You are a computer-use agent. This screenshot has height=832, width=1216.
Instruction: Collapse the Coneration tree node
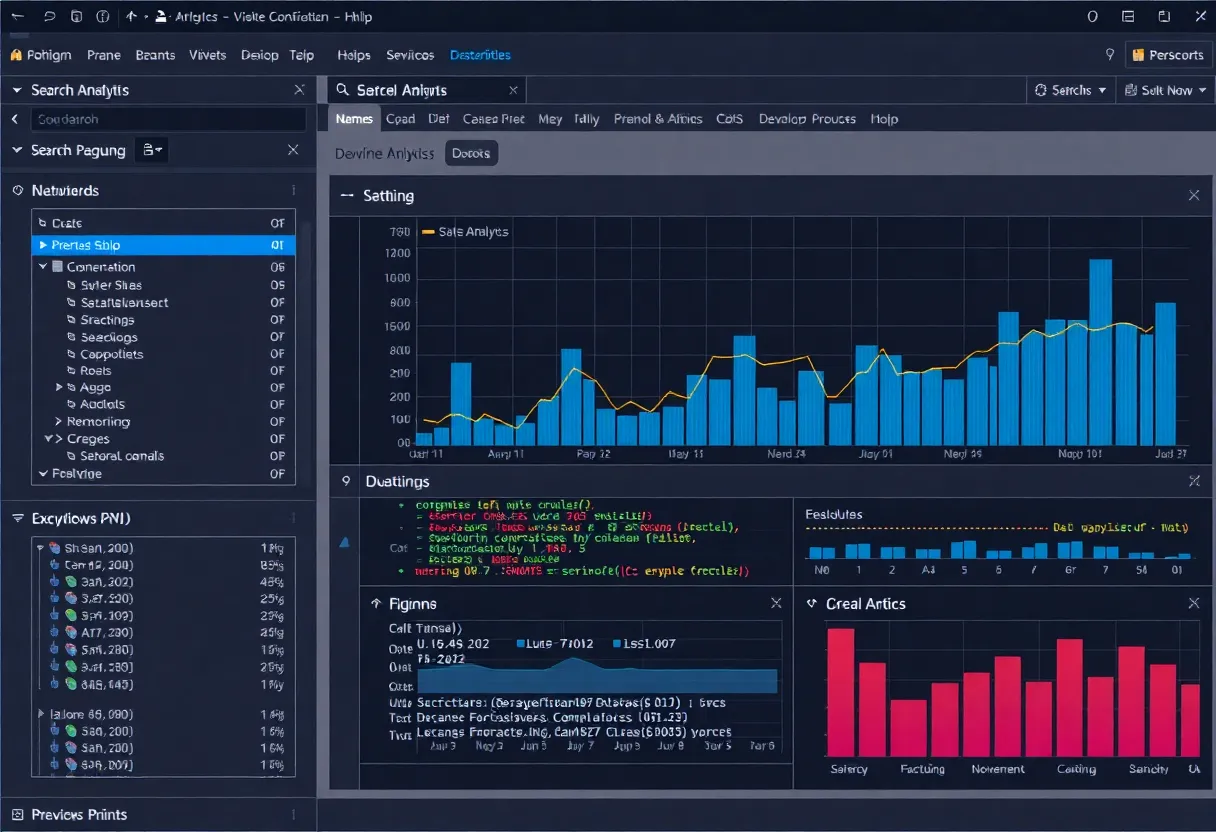pyautogui.click(x=42, y=266)
